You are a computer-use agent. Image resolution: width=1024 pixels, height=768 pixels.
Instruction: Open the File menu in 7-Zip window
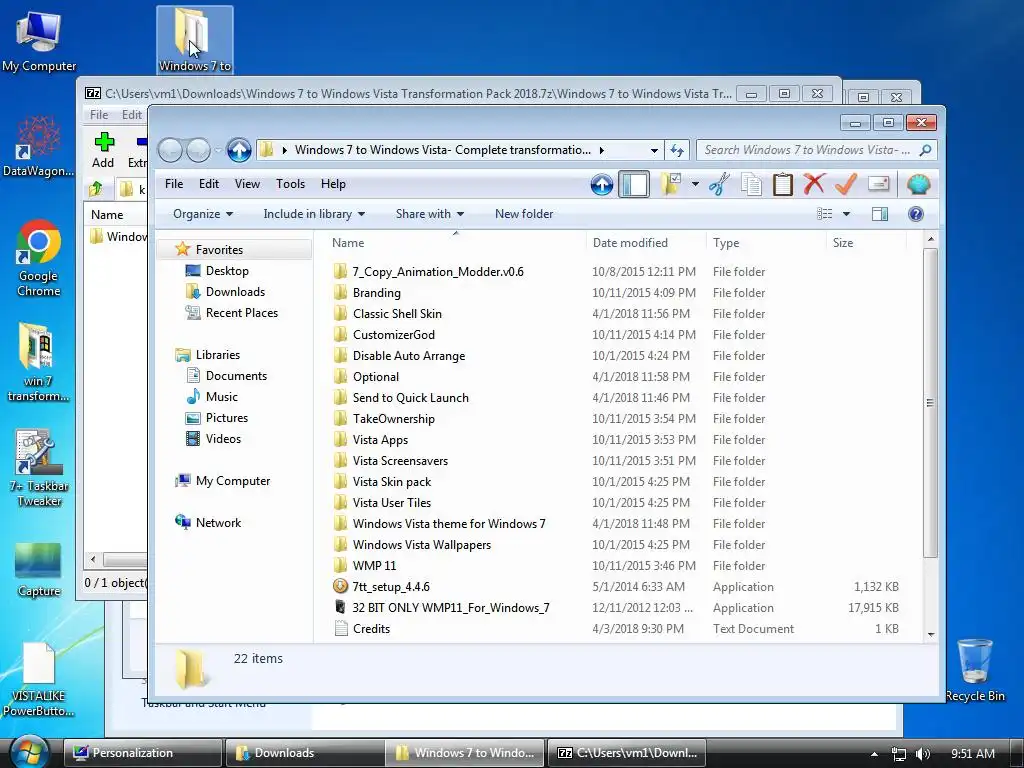[x=99, y=115]
